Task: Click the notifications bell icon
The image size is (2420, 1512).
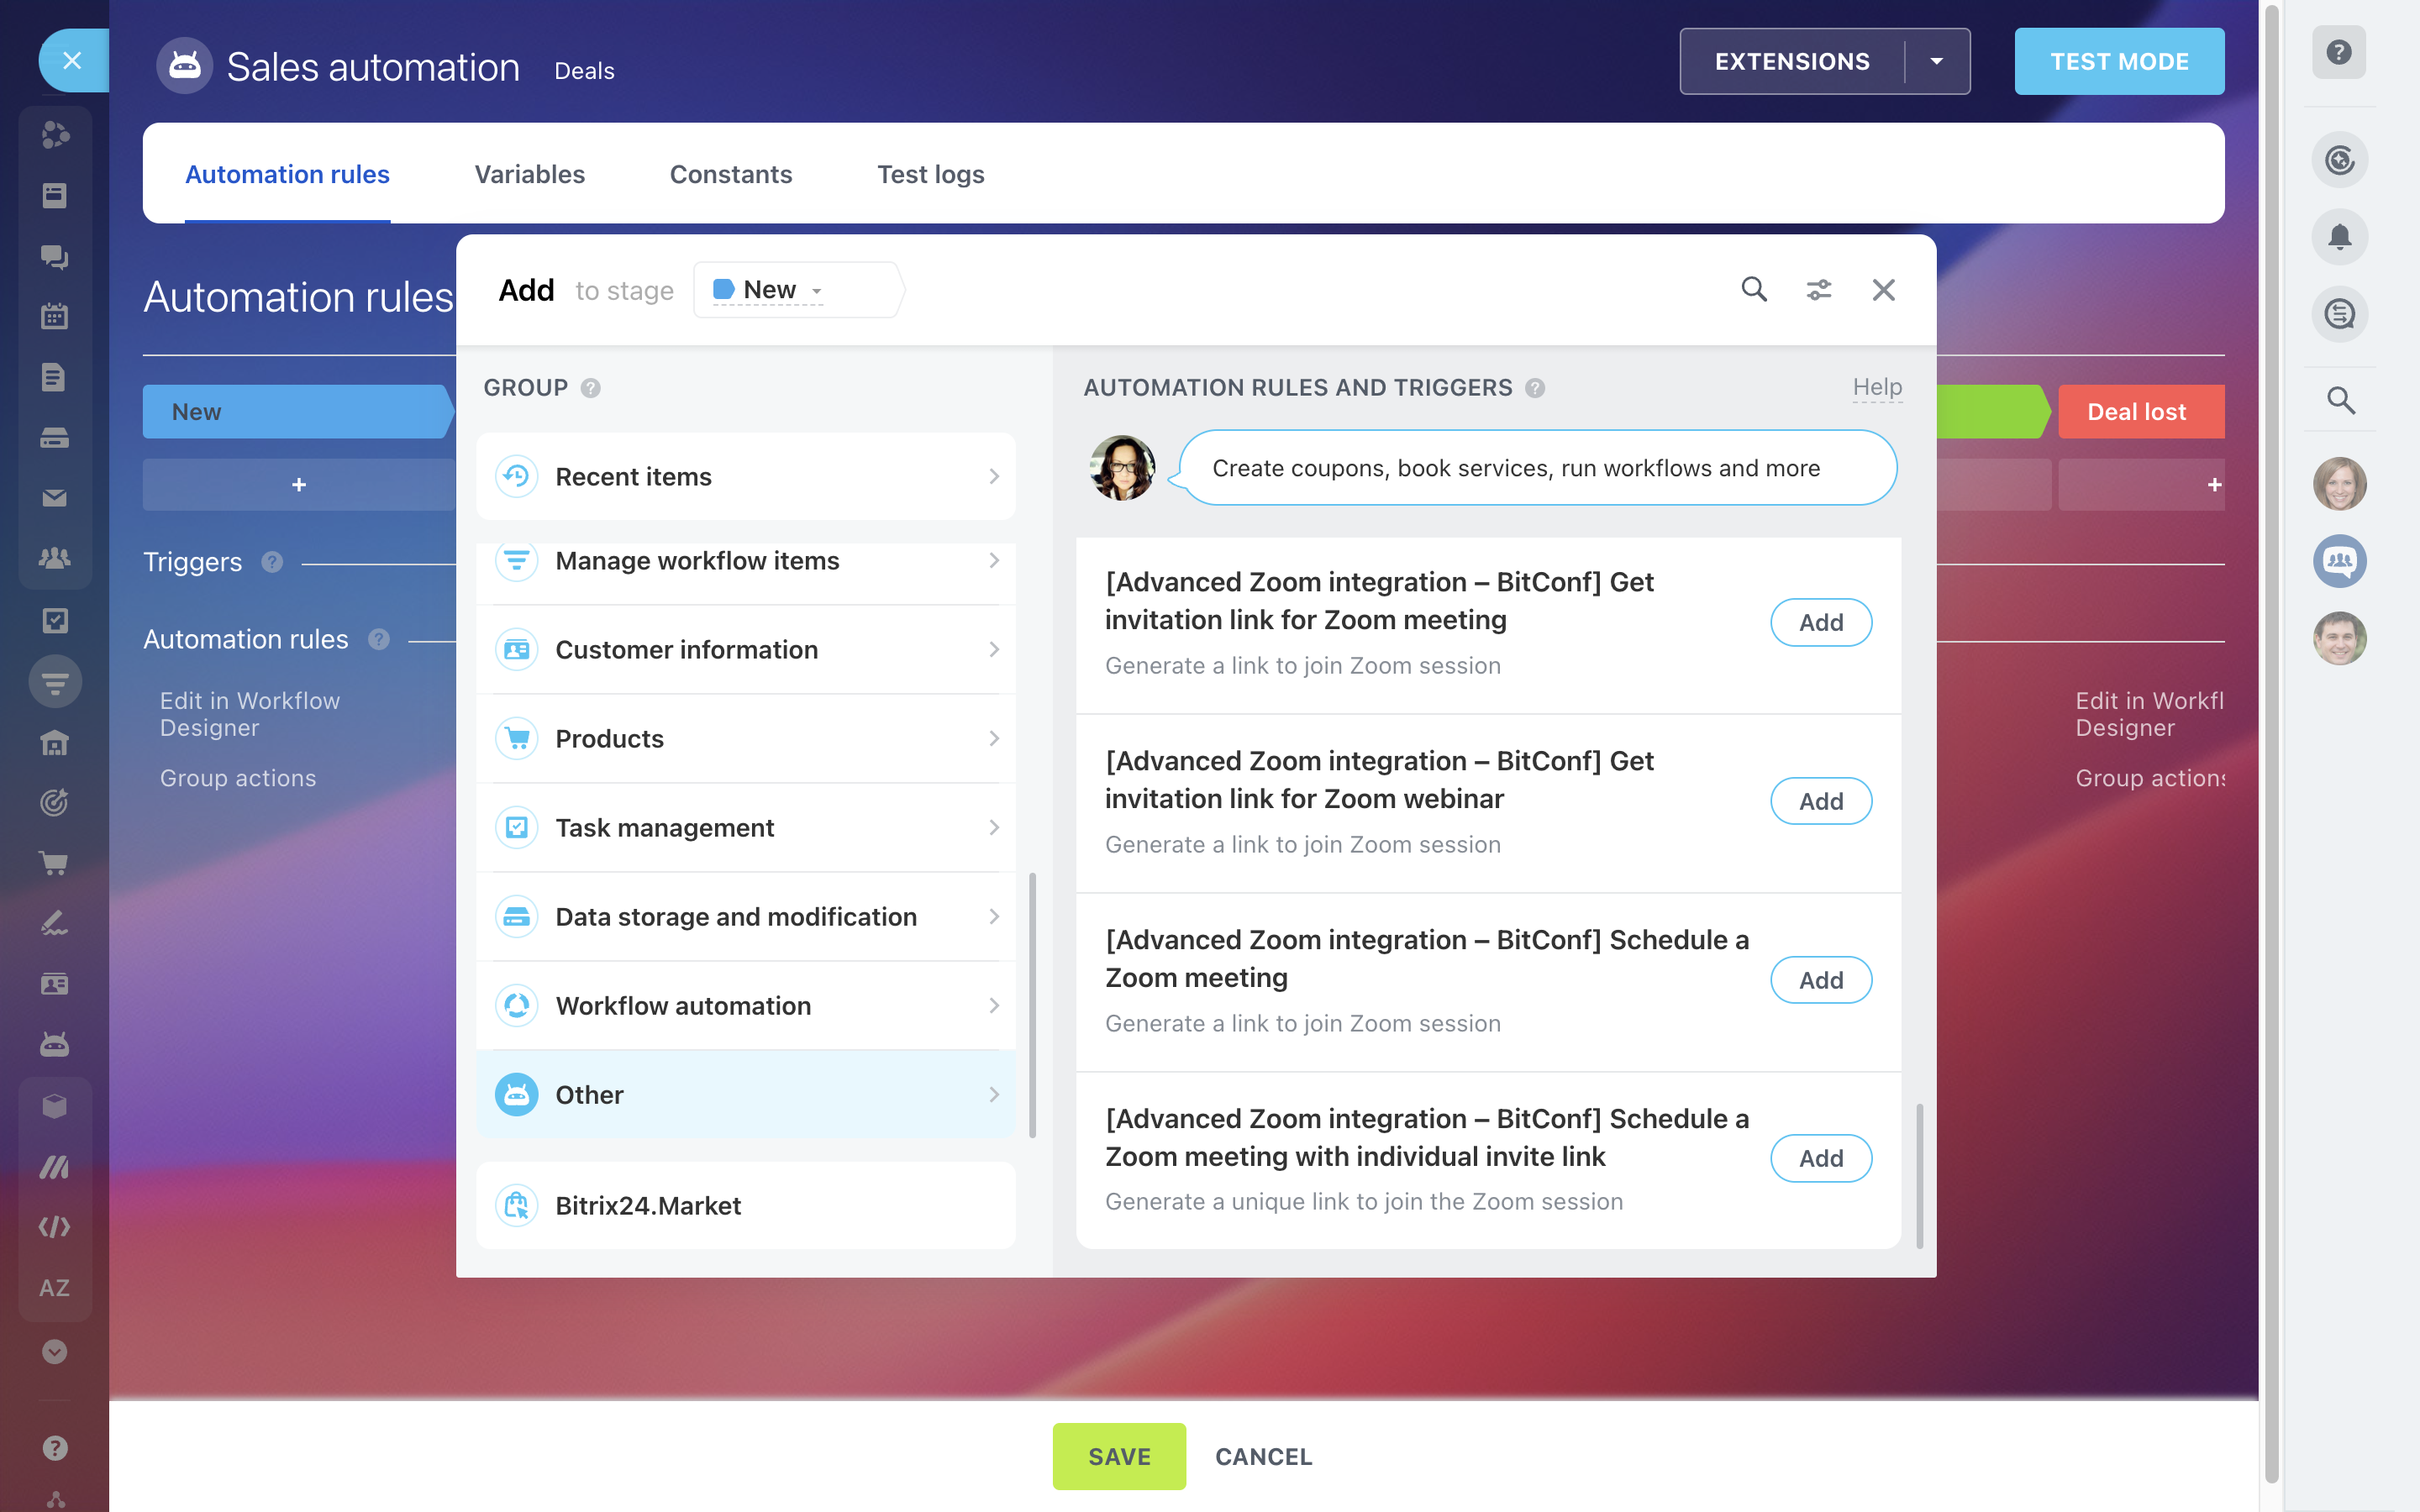Action: coord(2339,237)
